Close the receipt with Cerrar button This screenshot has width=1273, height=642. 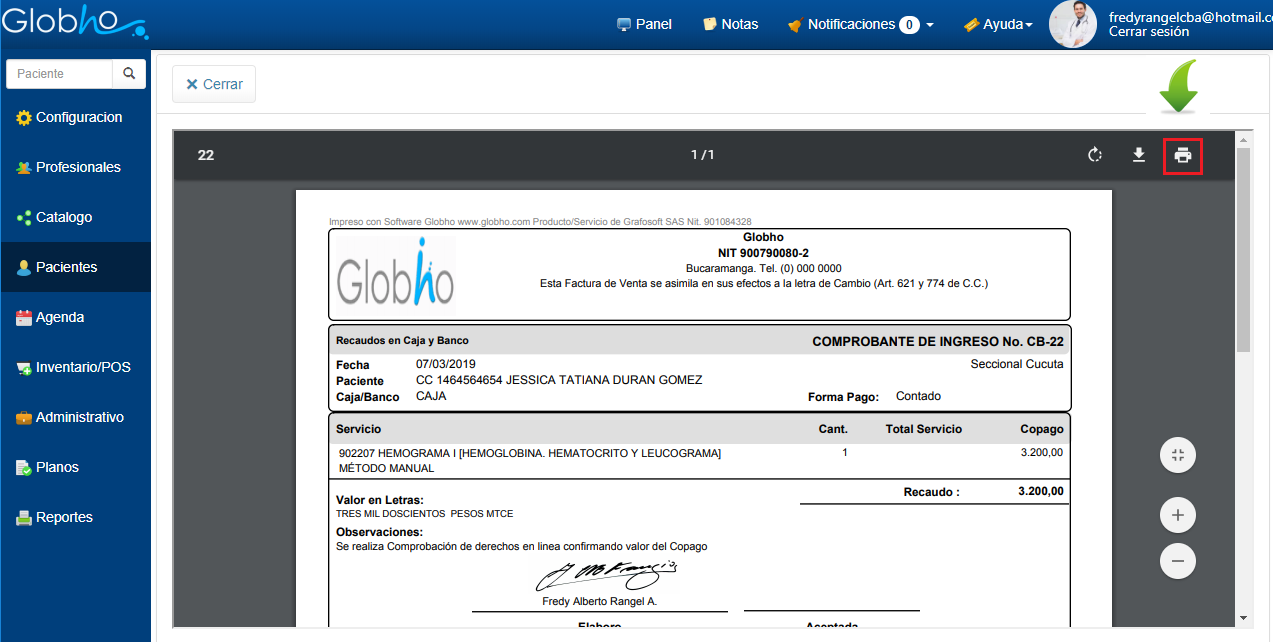tap(214, 84)
